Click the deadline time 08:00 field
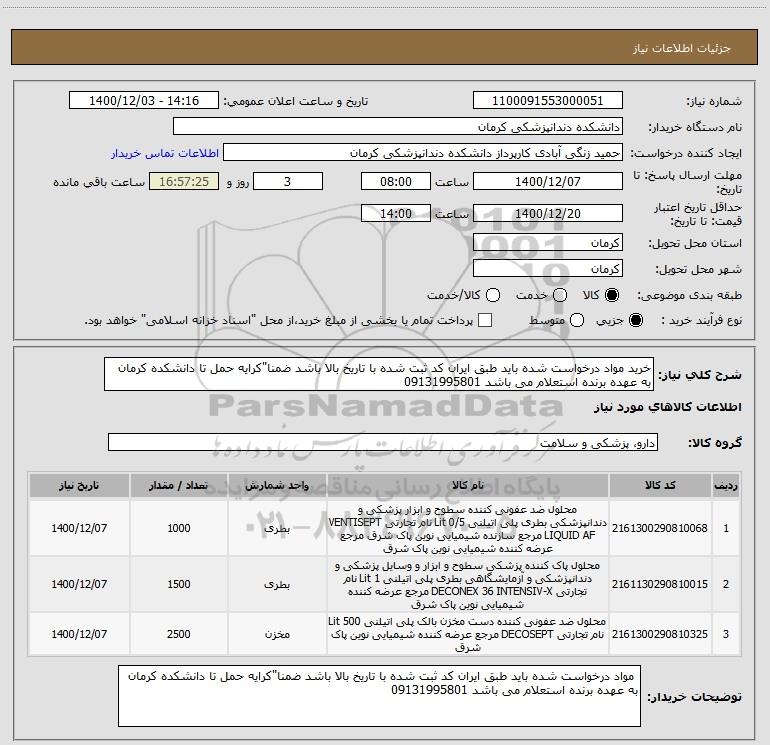 396,181
